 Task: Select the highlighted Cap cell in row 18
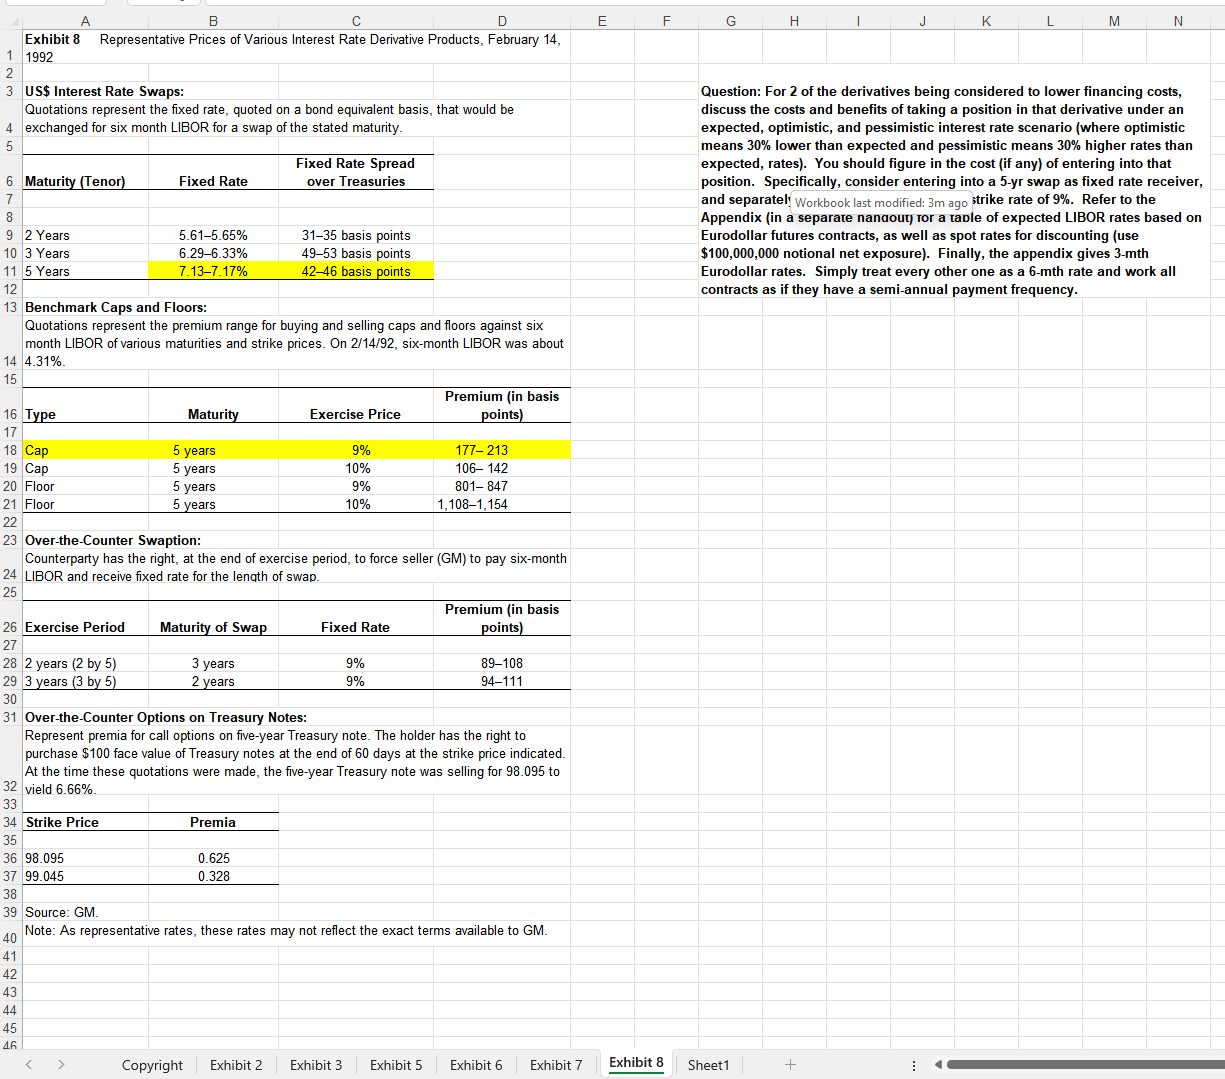[x=85, y=450]
